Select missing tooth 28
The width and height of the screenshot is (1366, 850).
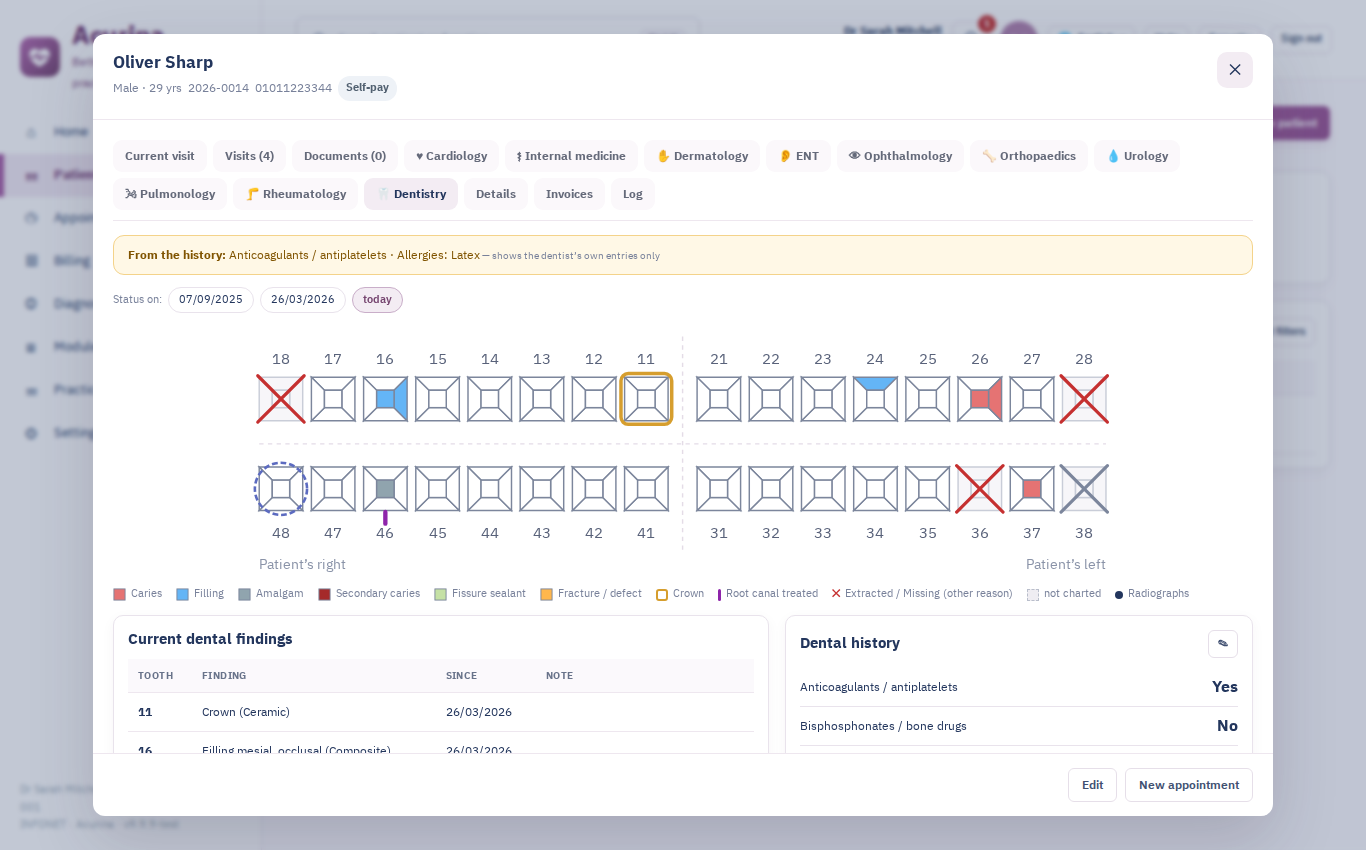click(1084, 399)
